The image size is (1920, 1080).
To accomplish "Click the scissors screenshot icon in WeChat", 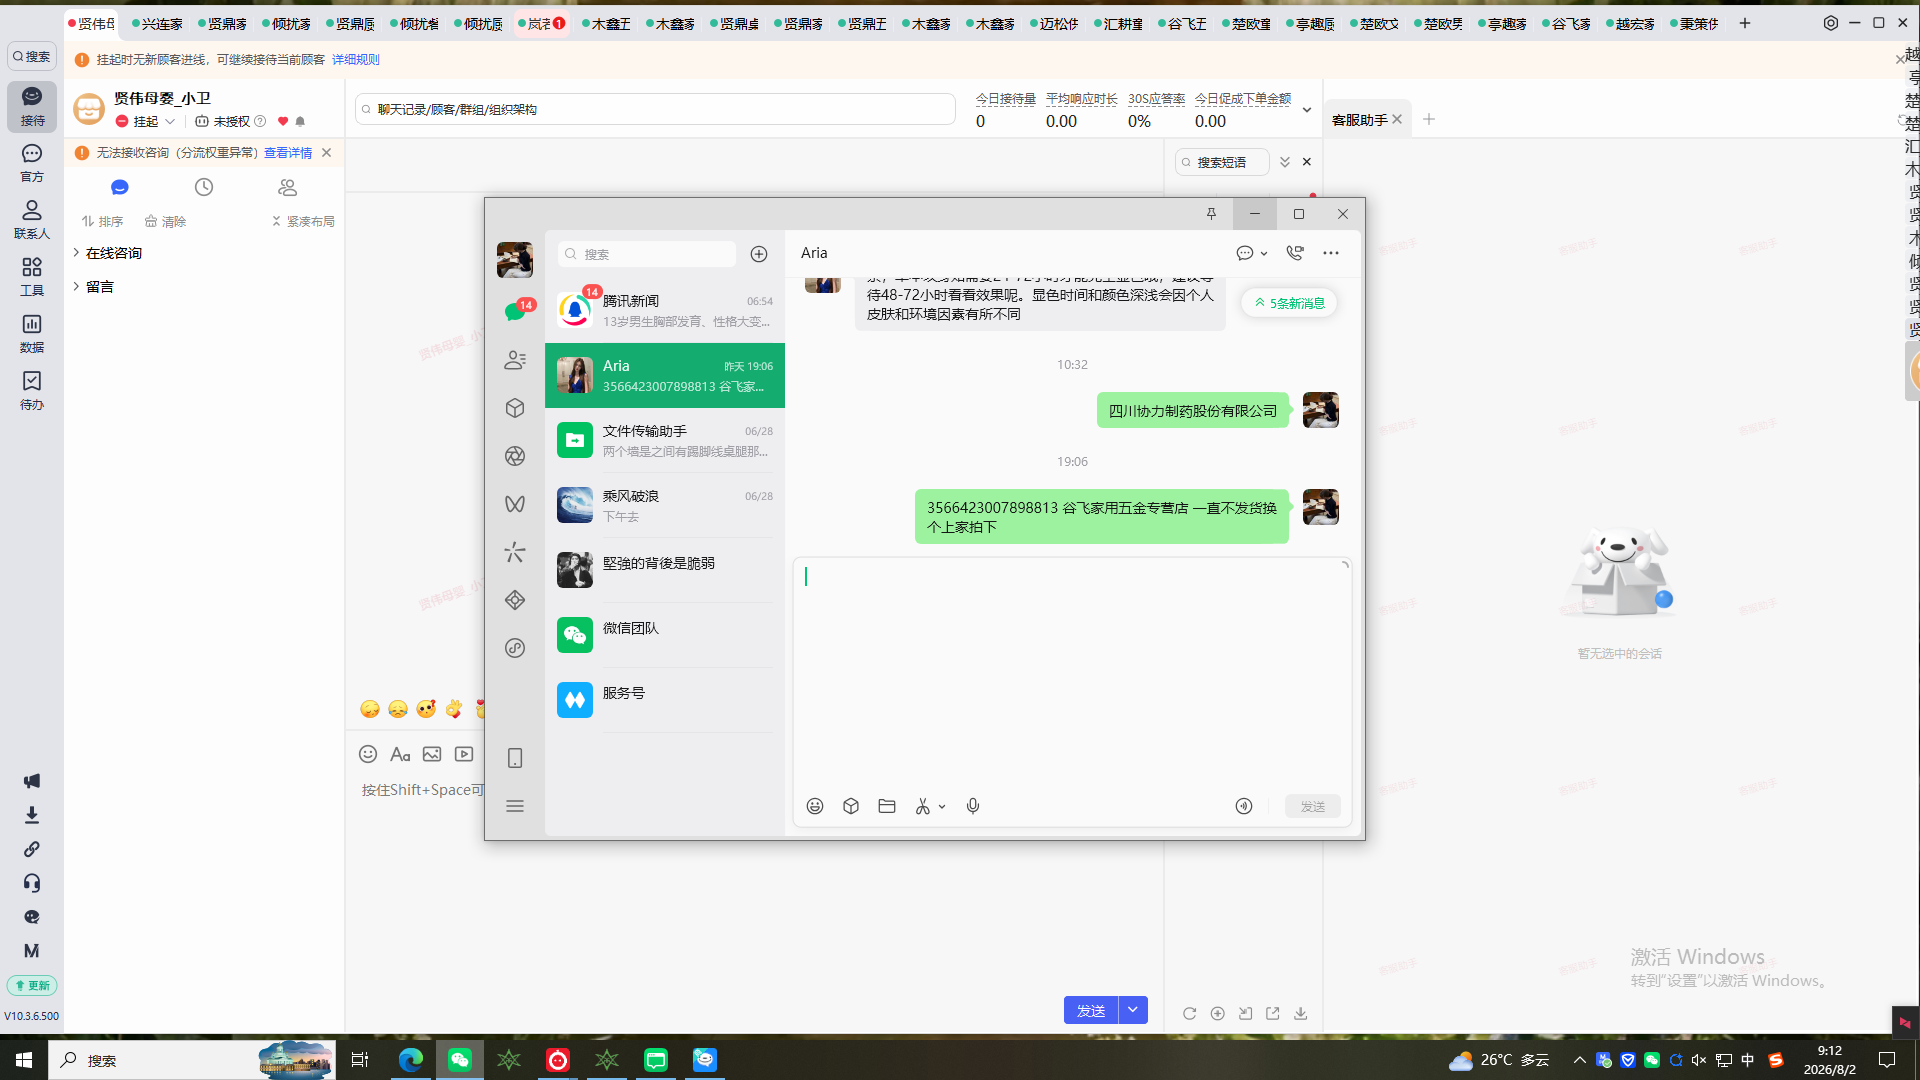I will click(x=923, y=806).
